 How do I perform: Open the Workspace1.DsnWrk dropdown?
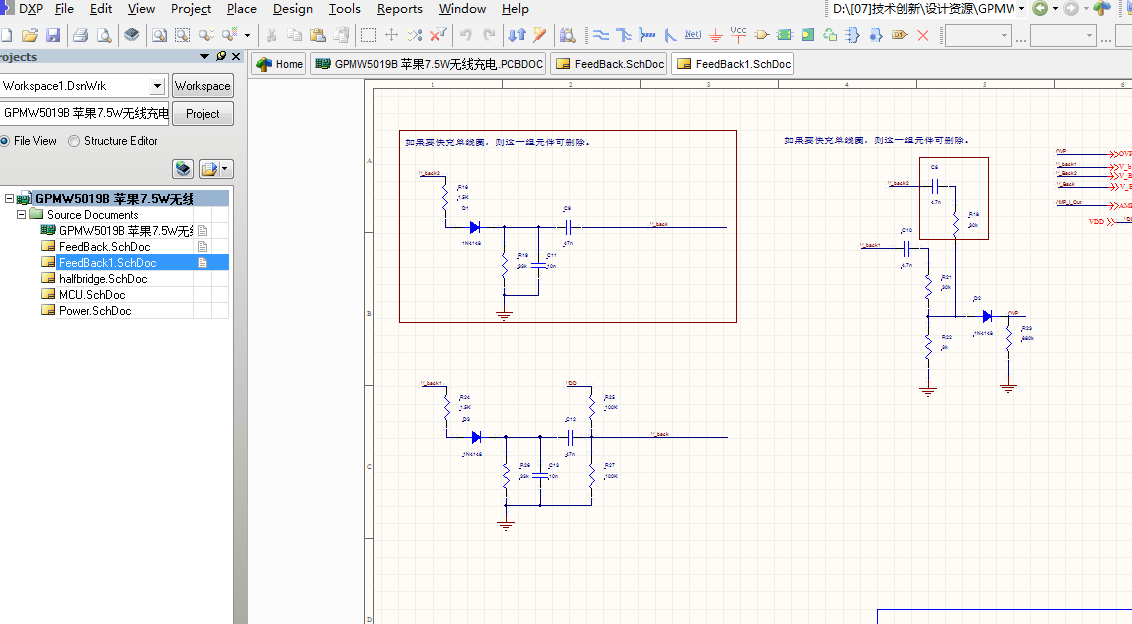(x=157, y=86)
